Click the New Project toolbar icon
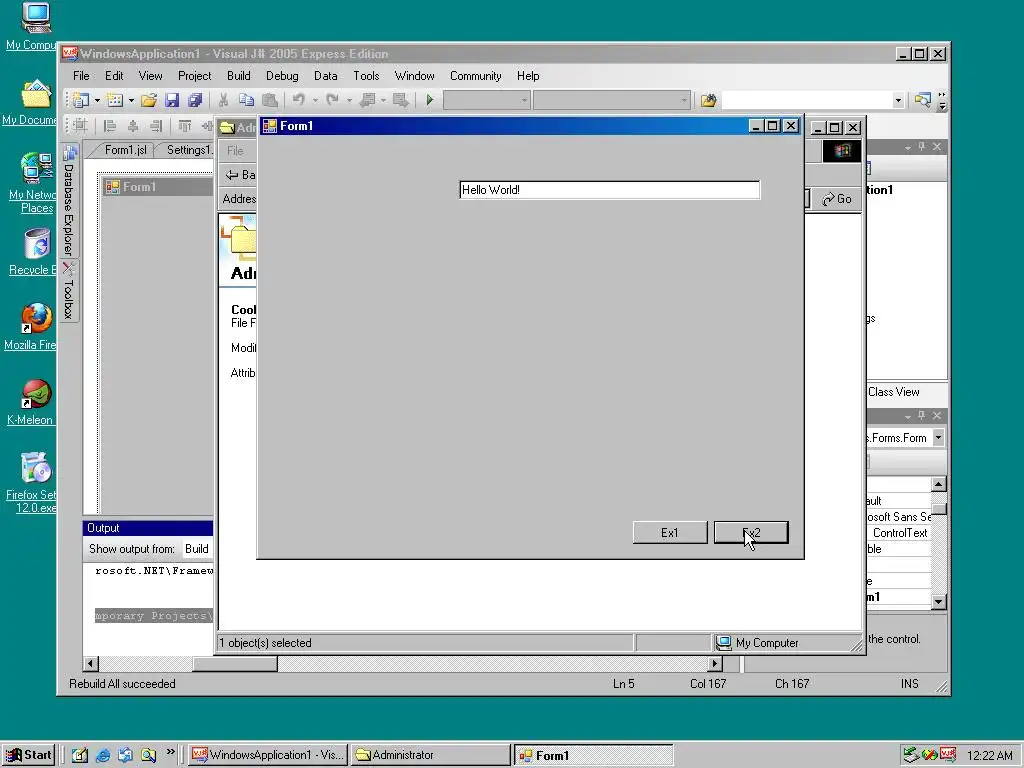1024x768 pixels. pos(81,100)
